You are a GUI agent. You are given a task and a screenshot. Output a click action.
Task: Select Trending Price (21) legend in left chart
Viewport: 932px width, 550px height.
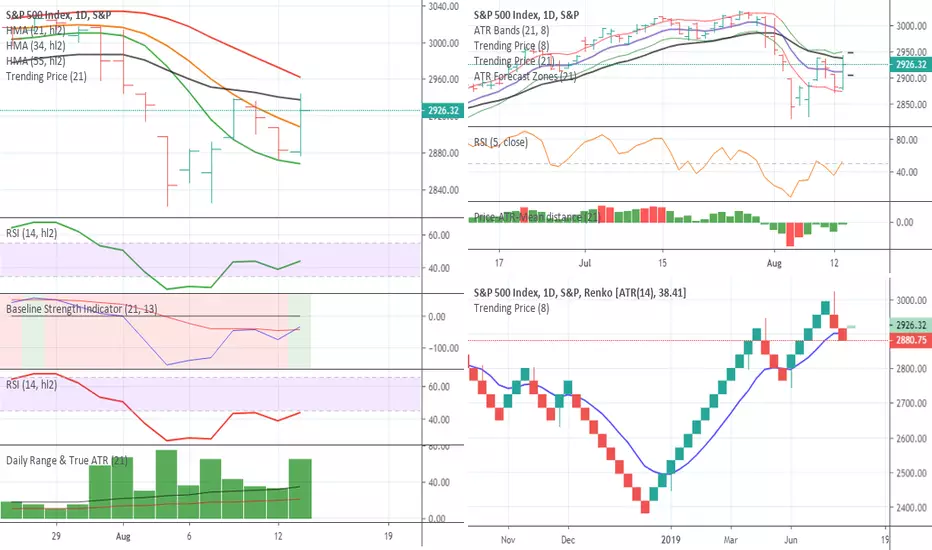46,76
